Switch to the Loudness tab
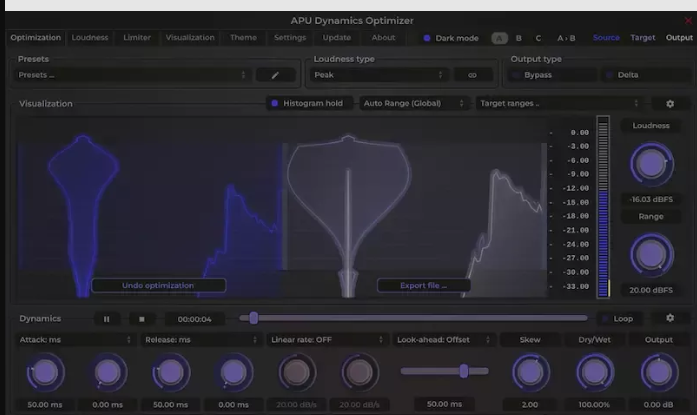Screen dimensions: 697x415 click(90, 38)
